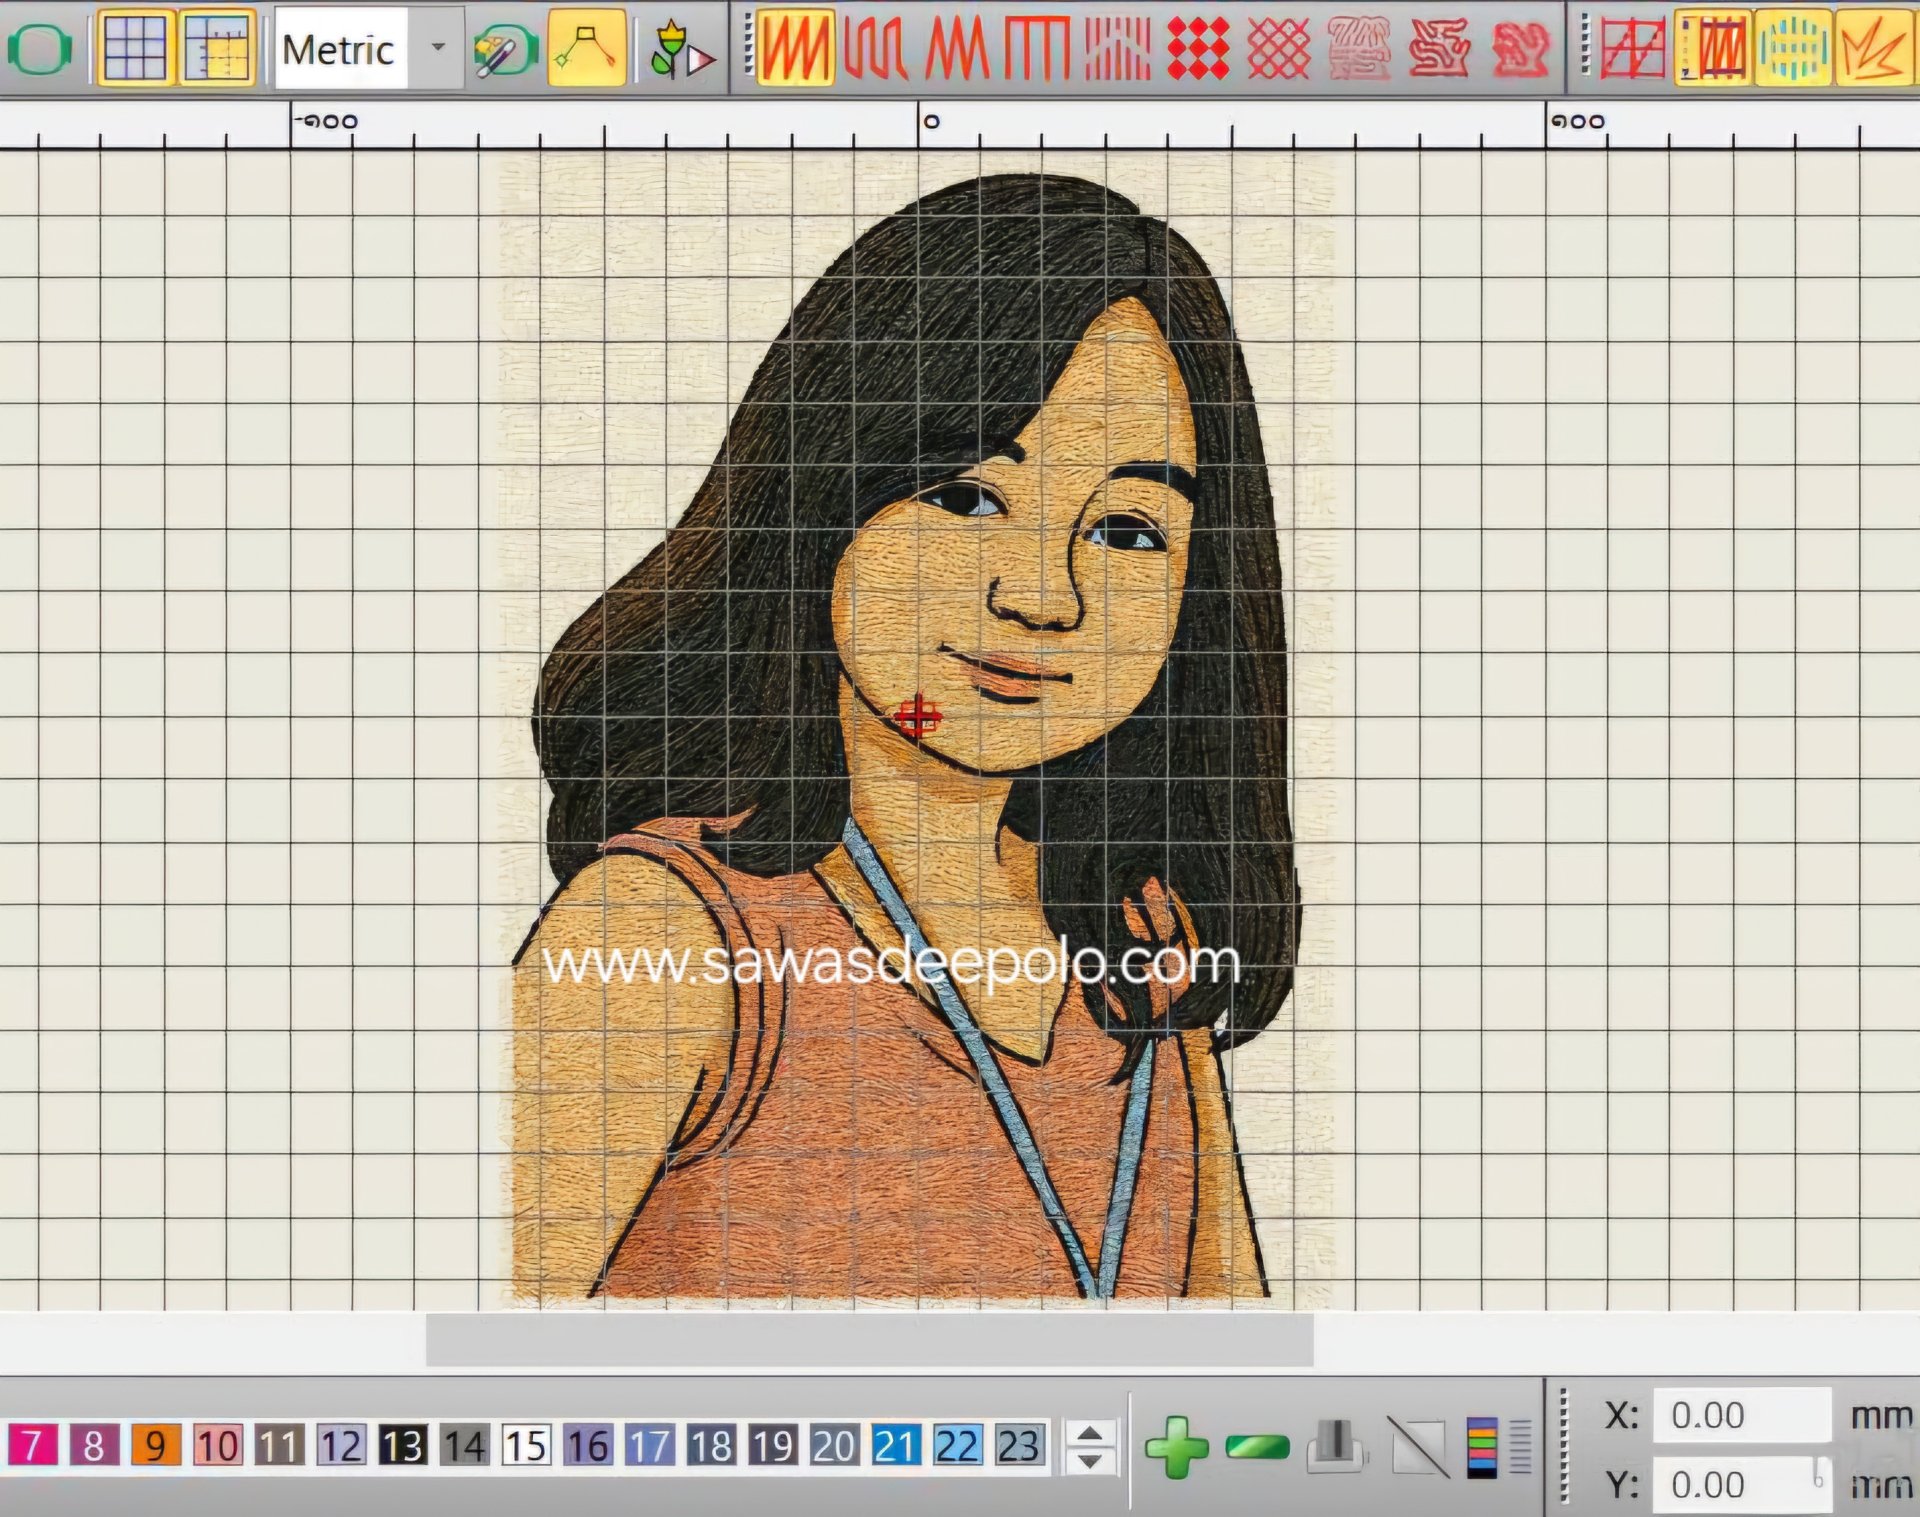Viewport: 1920px width, 1517px height.
Task: Select the dashed vertical lines fill stitch icon
Action: click(1117, 48)
